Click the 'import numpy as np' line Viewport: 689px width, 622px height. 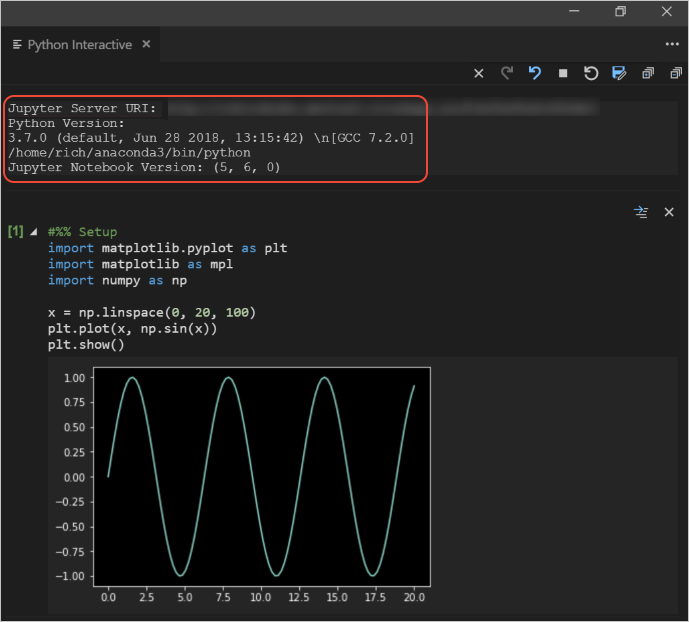[x=117, y=280]
